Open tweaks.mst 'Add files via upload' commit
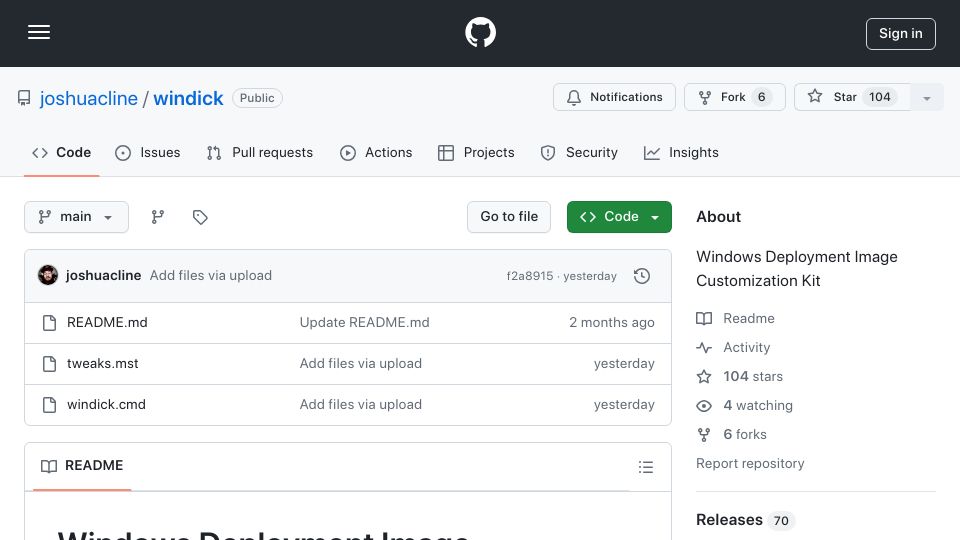Screen dimensions: 960x540 361,364
